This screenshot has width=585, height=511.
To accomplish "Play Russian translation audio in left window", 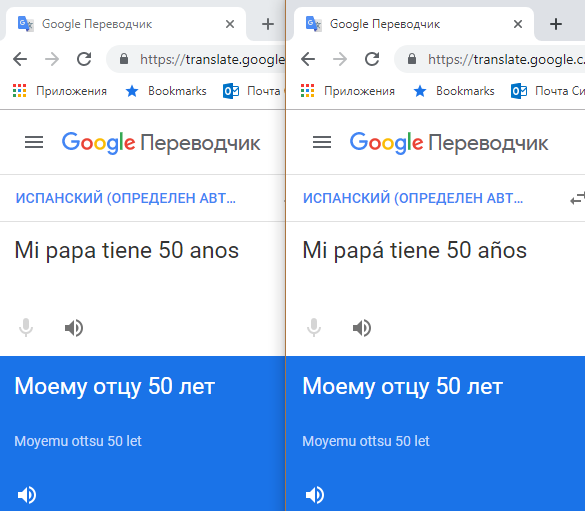I will [27, 495].
